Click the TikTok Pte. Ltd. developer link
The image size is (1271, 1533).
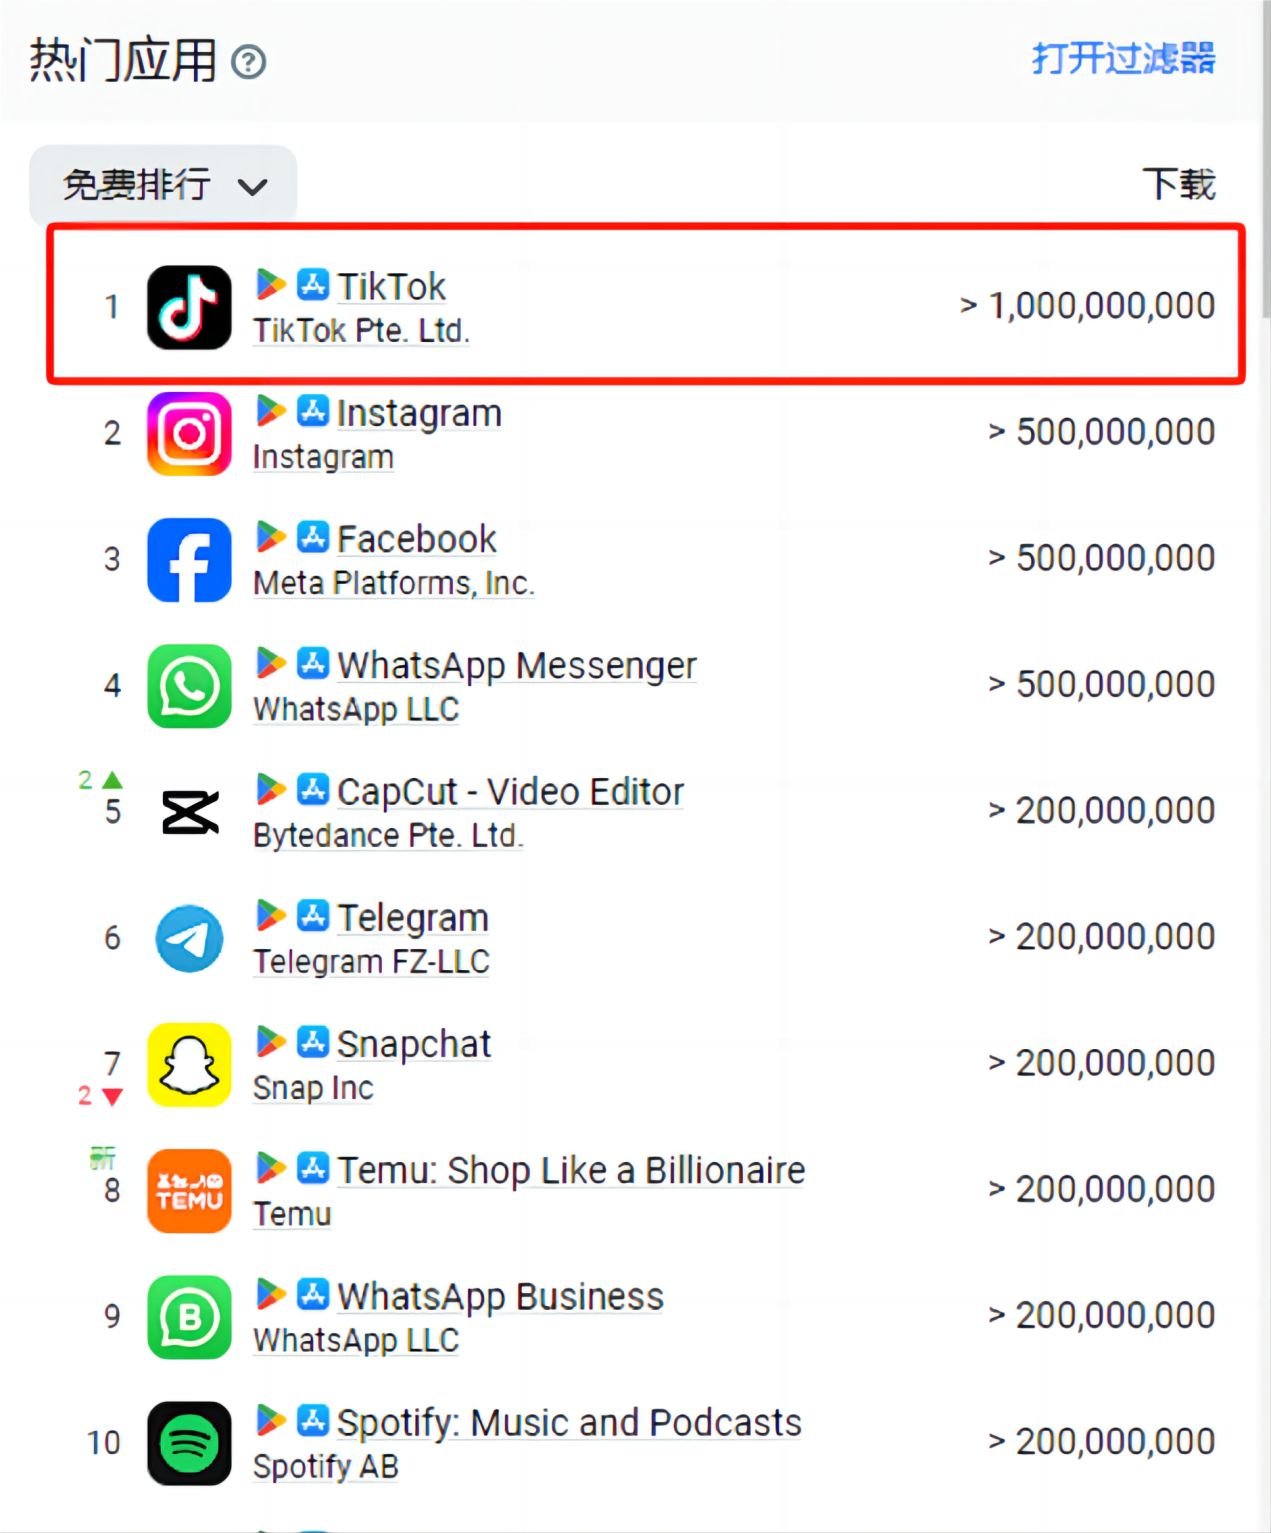point(361,331)
